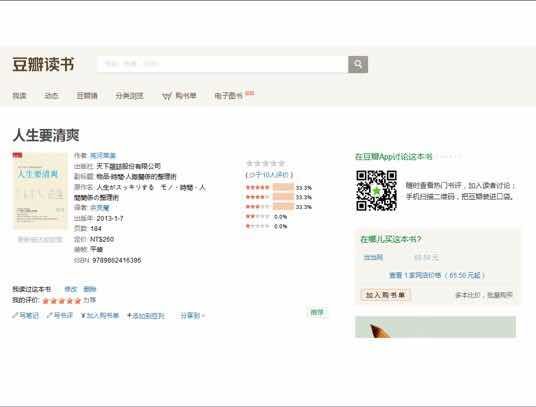This screenshot has height=407, width=536.
Task: Open the 豆瓣猜 navigation item
Action: tap(87, 96)
